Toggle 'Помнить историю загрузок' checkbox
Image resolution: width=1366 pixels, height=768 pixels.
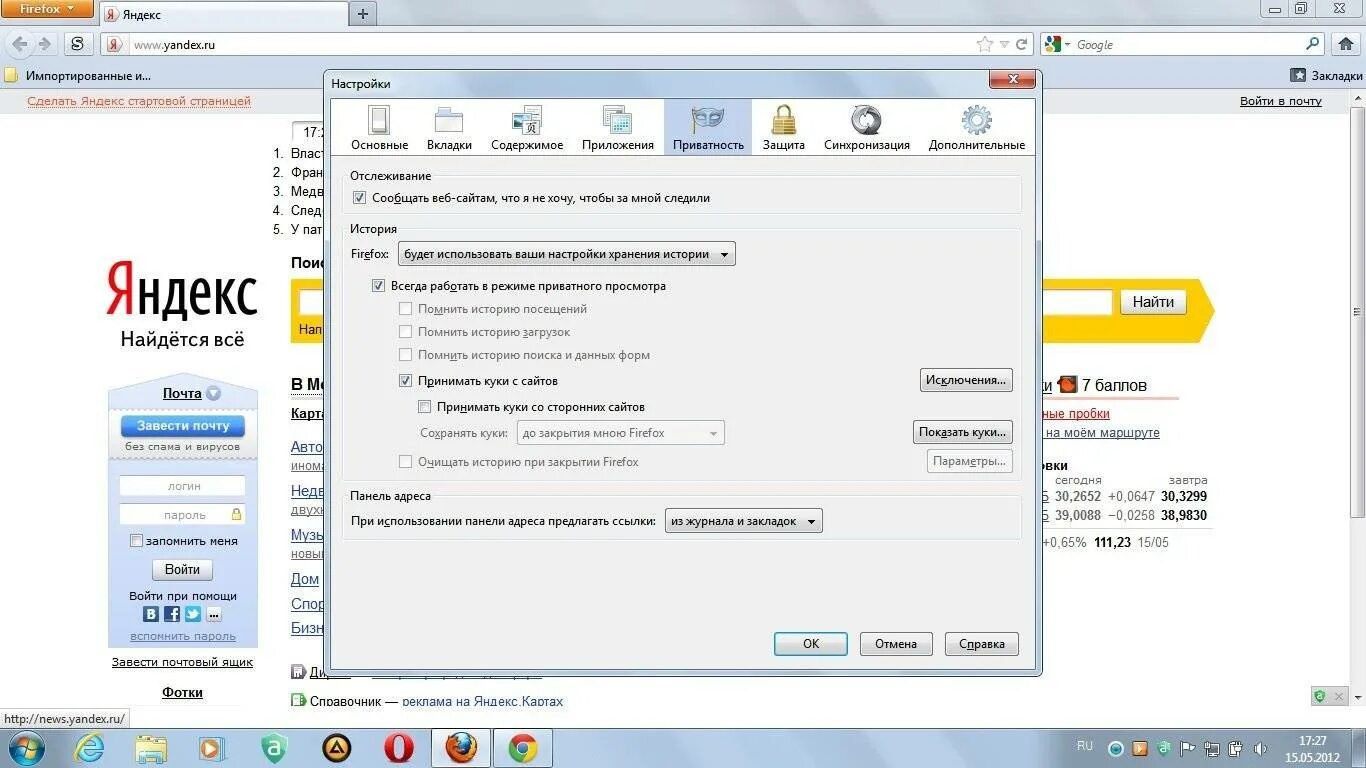[405, 332]
